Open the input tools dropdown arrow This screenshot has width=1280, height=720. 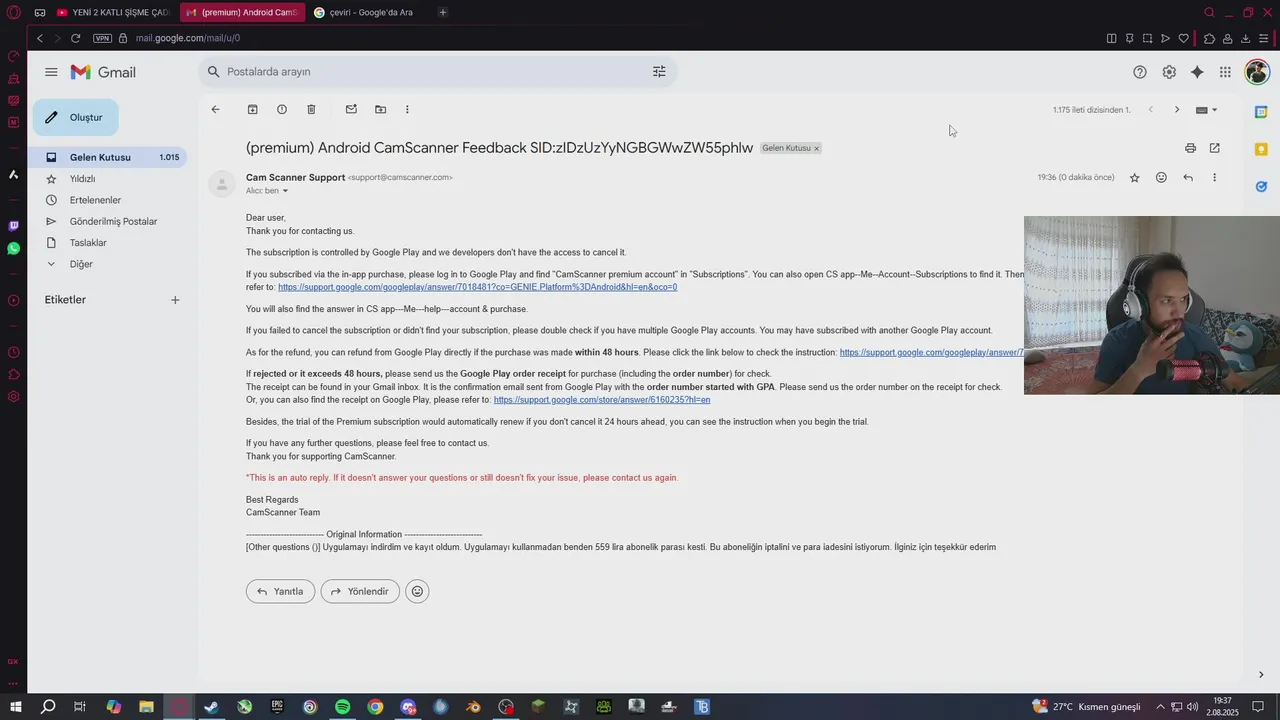pos(1215,110)
